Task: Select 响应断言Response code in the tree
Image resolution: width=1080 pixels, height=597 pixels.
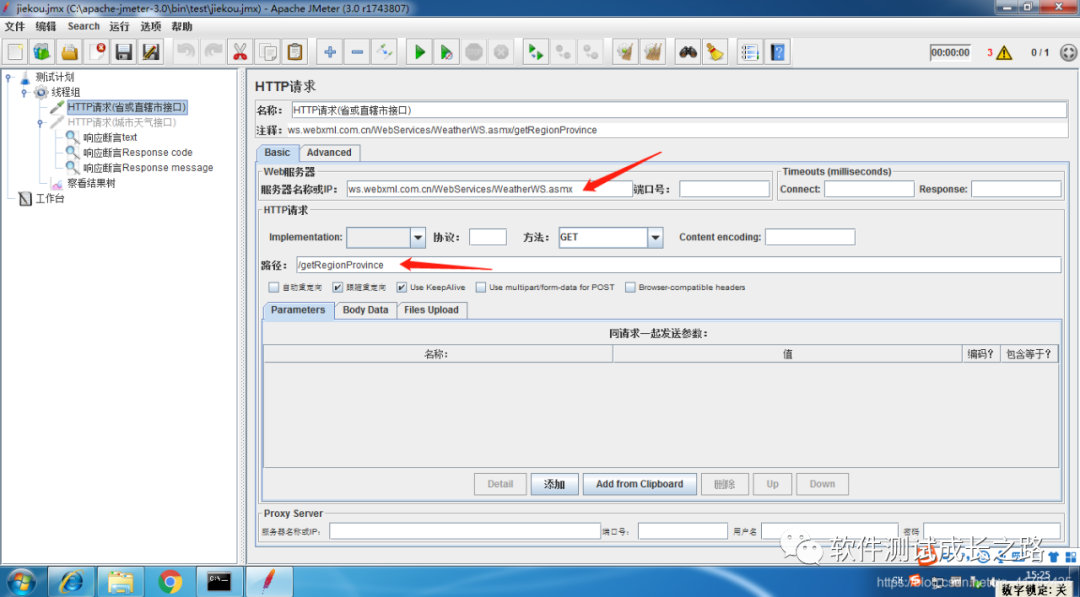Action: pyautogui.click(x=138, y=153)
